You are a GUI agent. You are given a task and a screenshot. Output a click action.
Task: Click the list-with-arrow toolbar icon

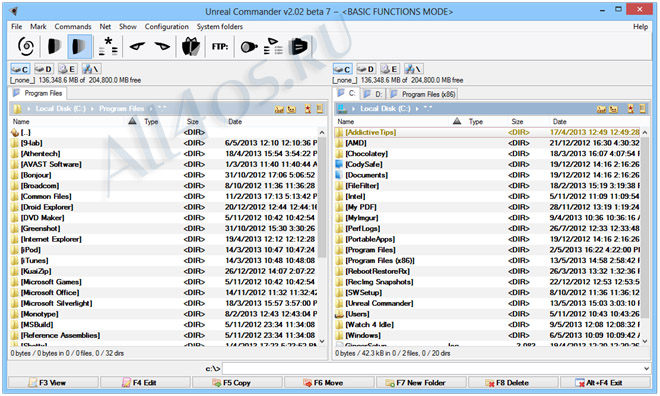pyautogui.click(x=273, y=46)
